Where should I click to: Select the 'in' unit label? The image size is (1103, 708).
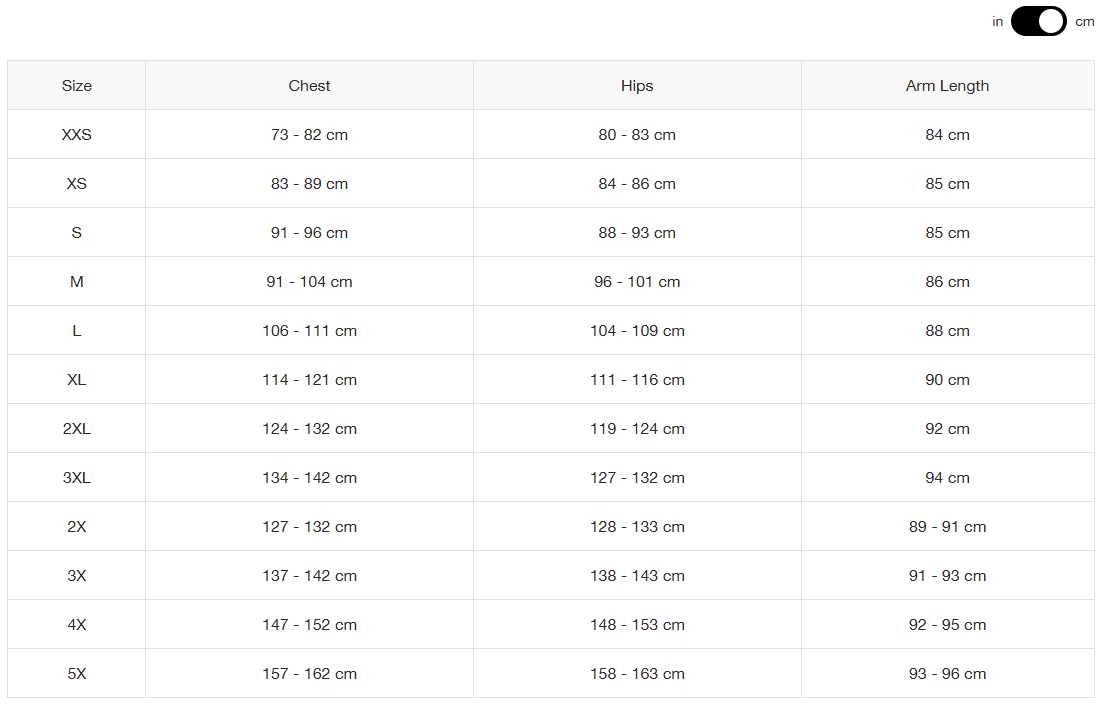coord(997,22)
